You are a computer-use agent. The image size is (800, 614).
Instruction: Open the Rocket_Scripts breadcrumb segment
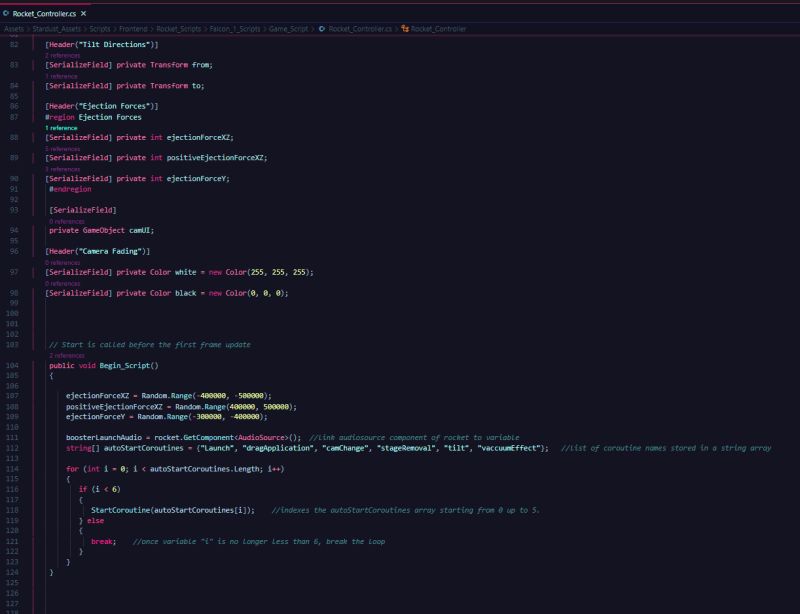(x=179, y=29)
